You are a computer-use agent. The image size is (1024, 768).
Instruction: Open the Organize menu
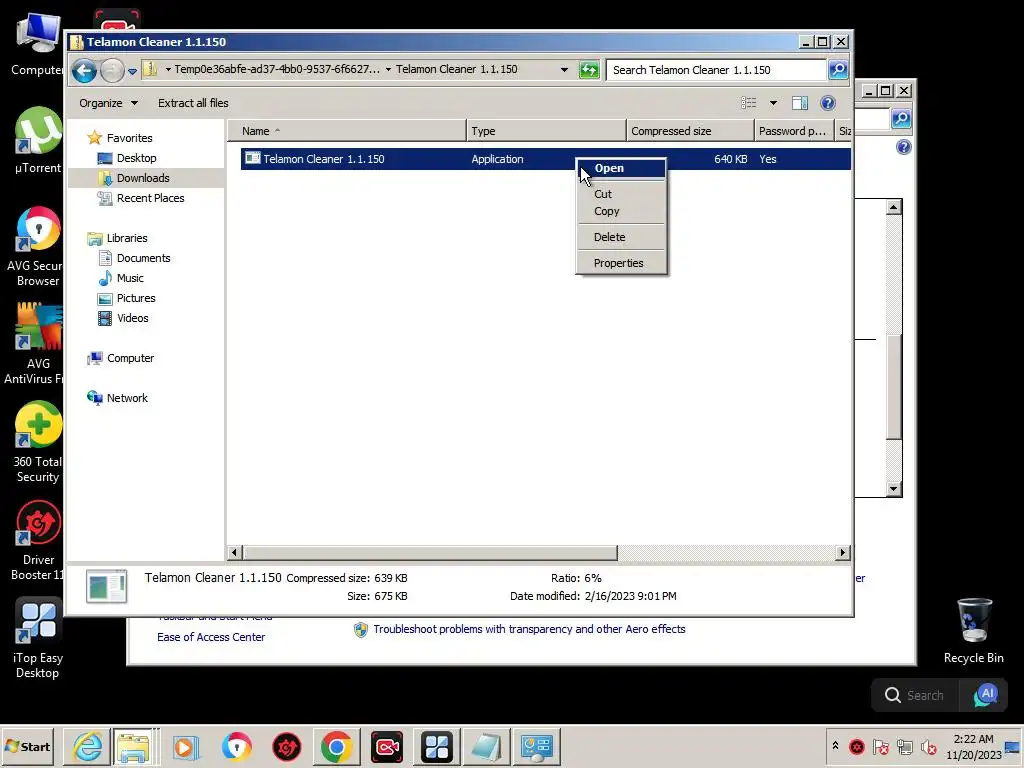[x=108, y=103]
